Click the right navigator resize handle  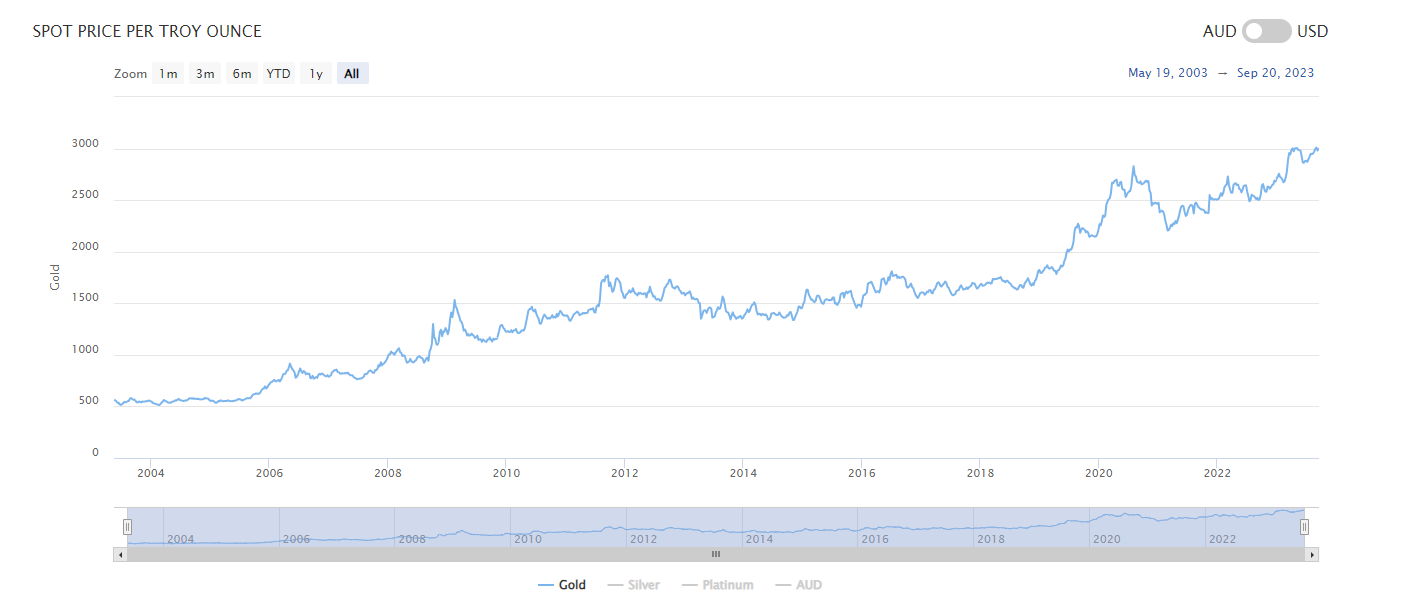pyautogui.click(x=1305, y=525)
